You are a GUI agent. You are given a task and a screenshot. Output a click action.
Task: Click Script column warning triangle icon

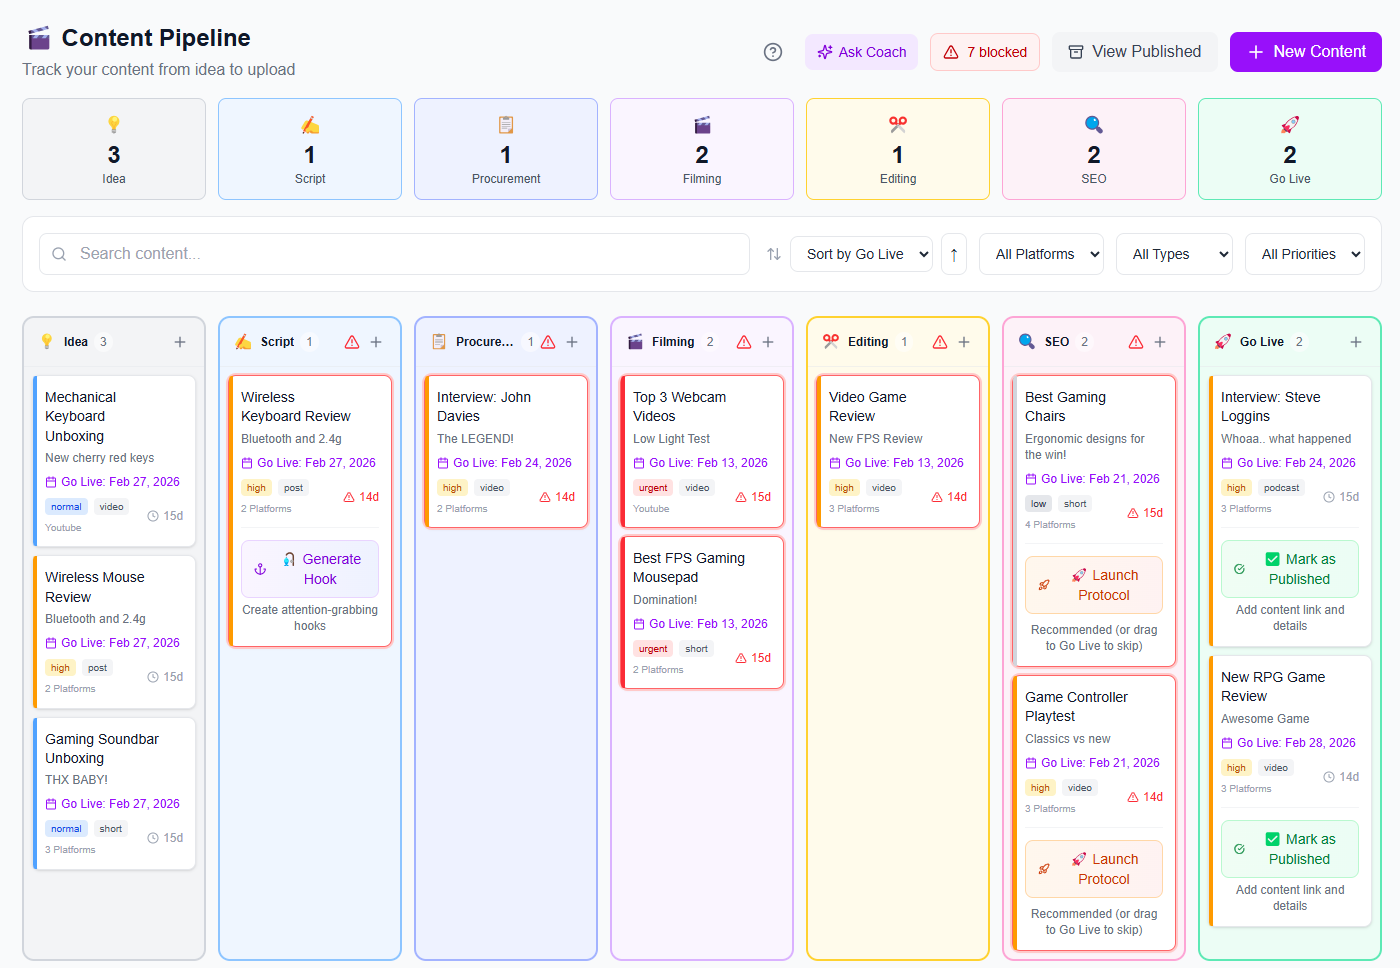click(352, 342)
